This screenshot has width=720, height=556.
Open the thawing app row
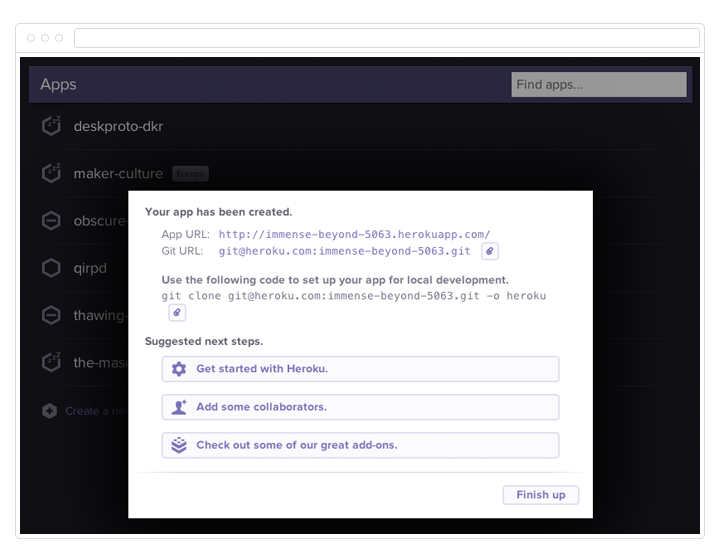(x=101, y=315)
